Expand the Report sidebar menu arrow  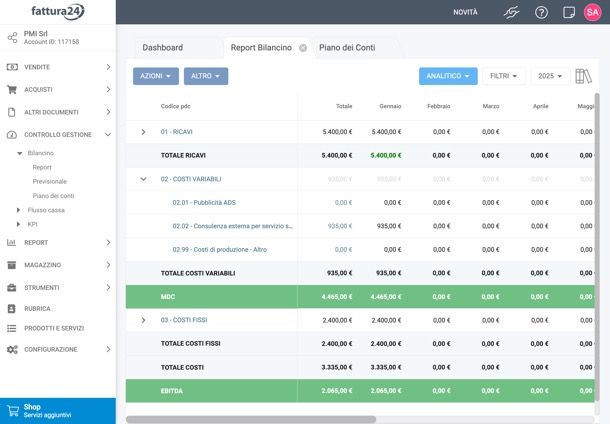[108, 242]
